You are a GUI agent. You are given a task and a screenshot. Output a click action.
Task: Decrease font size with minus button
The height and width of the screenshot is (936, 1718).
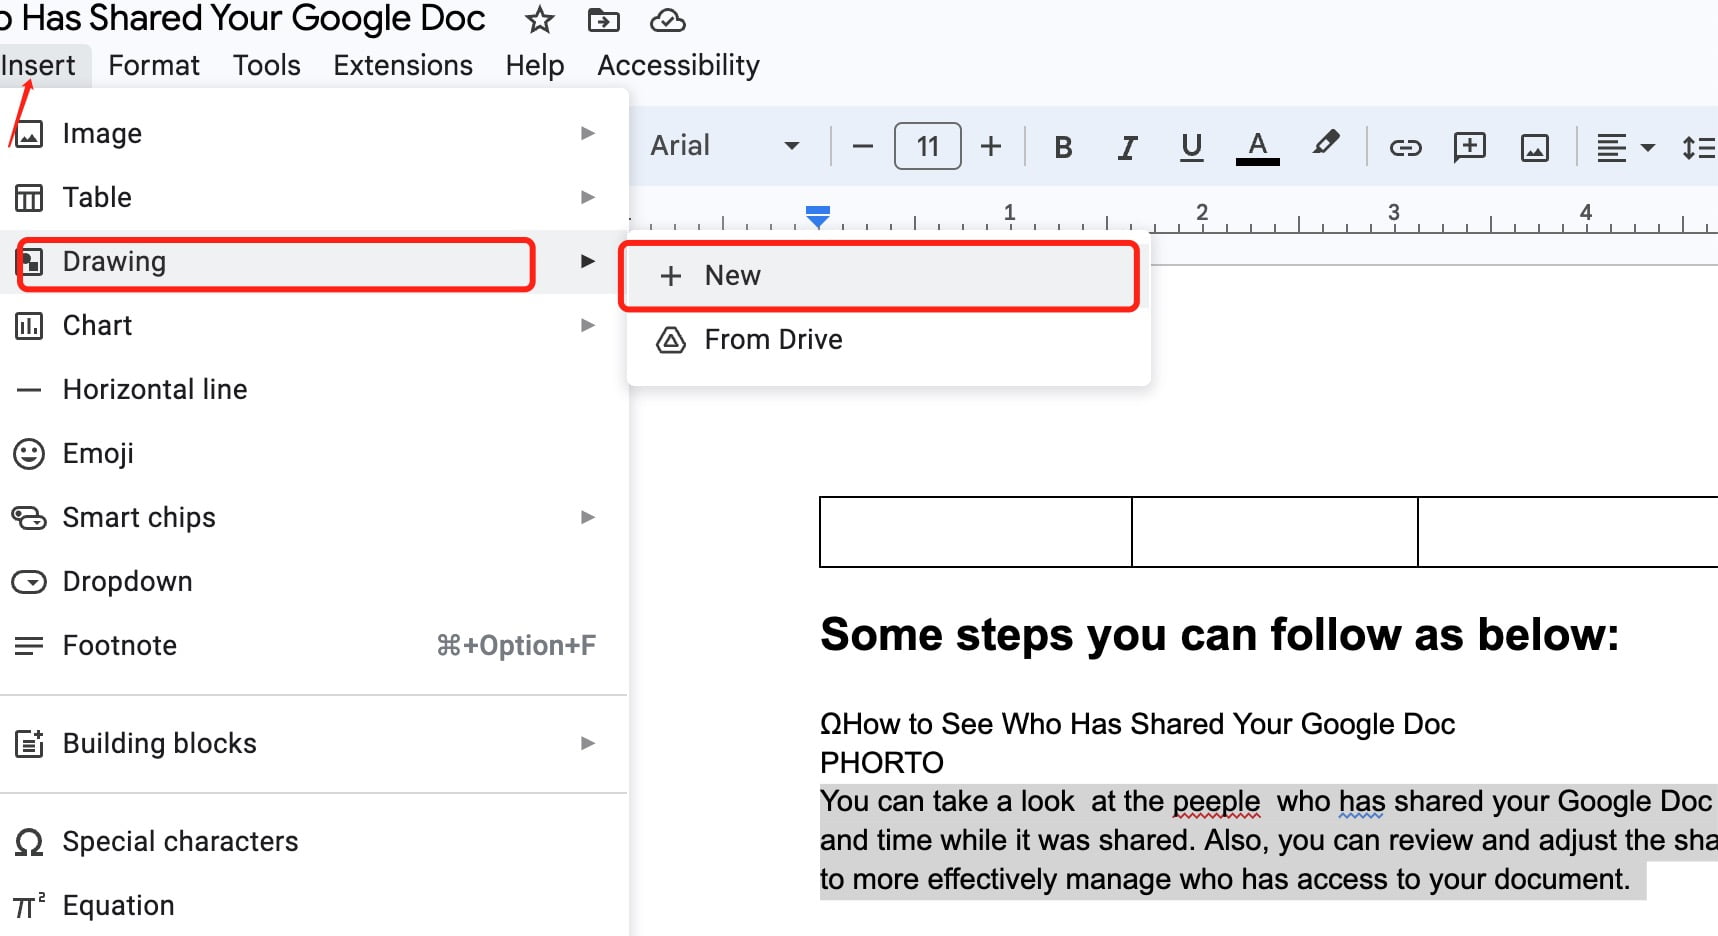coord(863,146)
